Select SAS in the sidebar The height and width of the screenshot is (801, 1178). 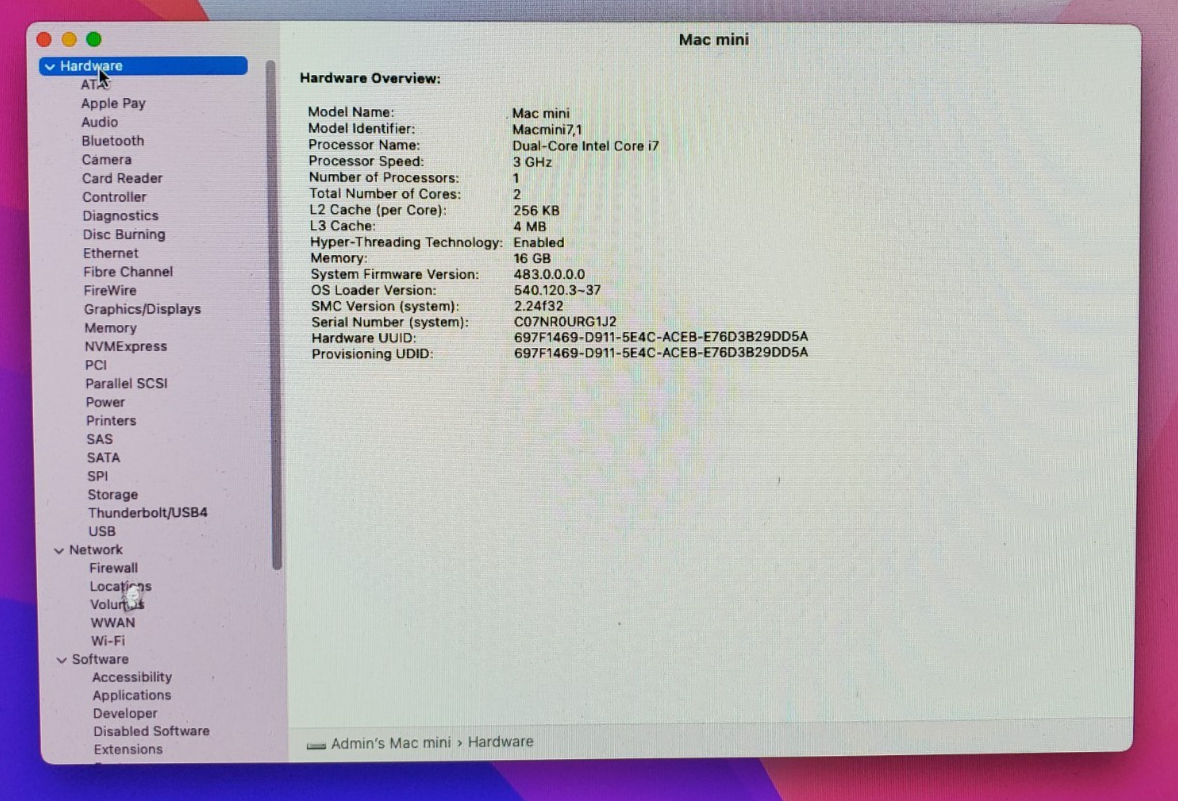99,440
